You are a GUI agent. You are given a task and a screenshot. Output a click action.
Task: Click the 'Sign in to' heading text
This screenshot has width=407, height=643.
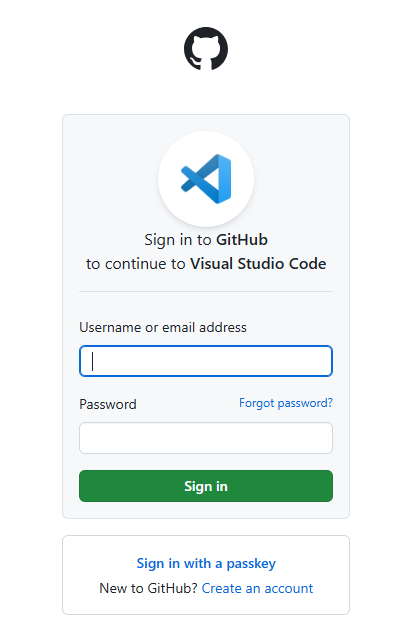tap(178, 240)
